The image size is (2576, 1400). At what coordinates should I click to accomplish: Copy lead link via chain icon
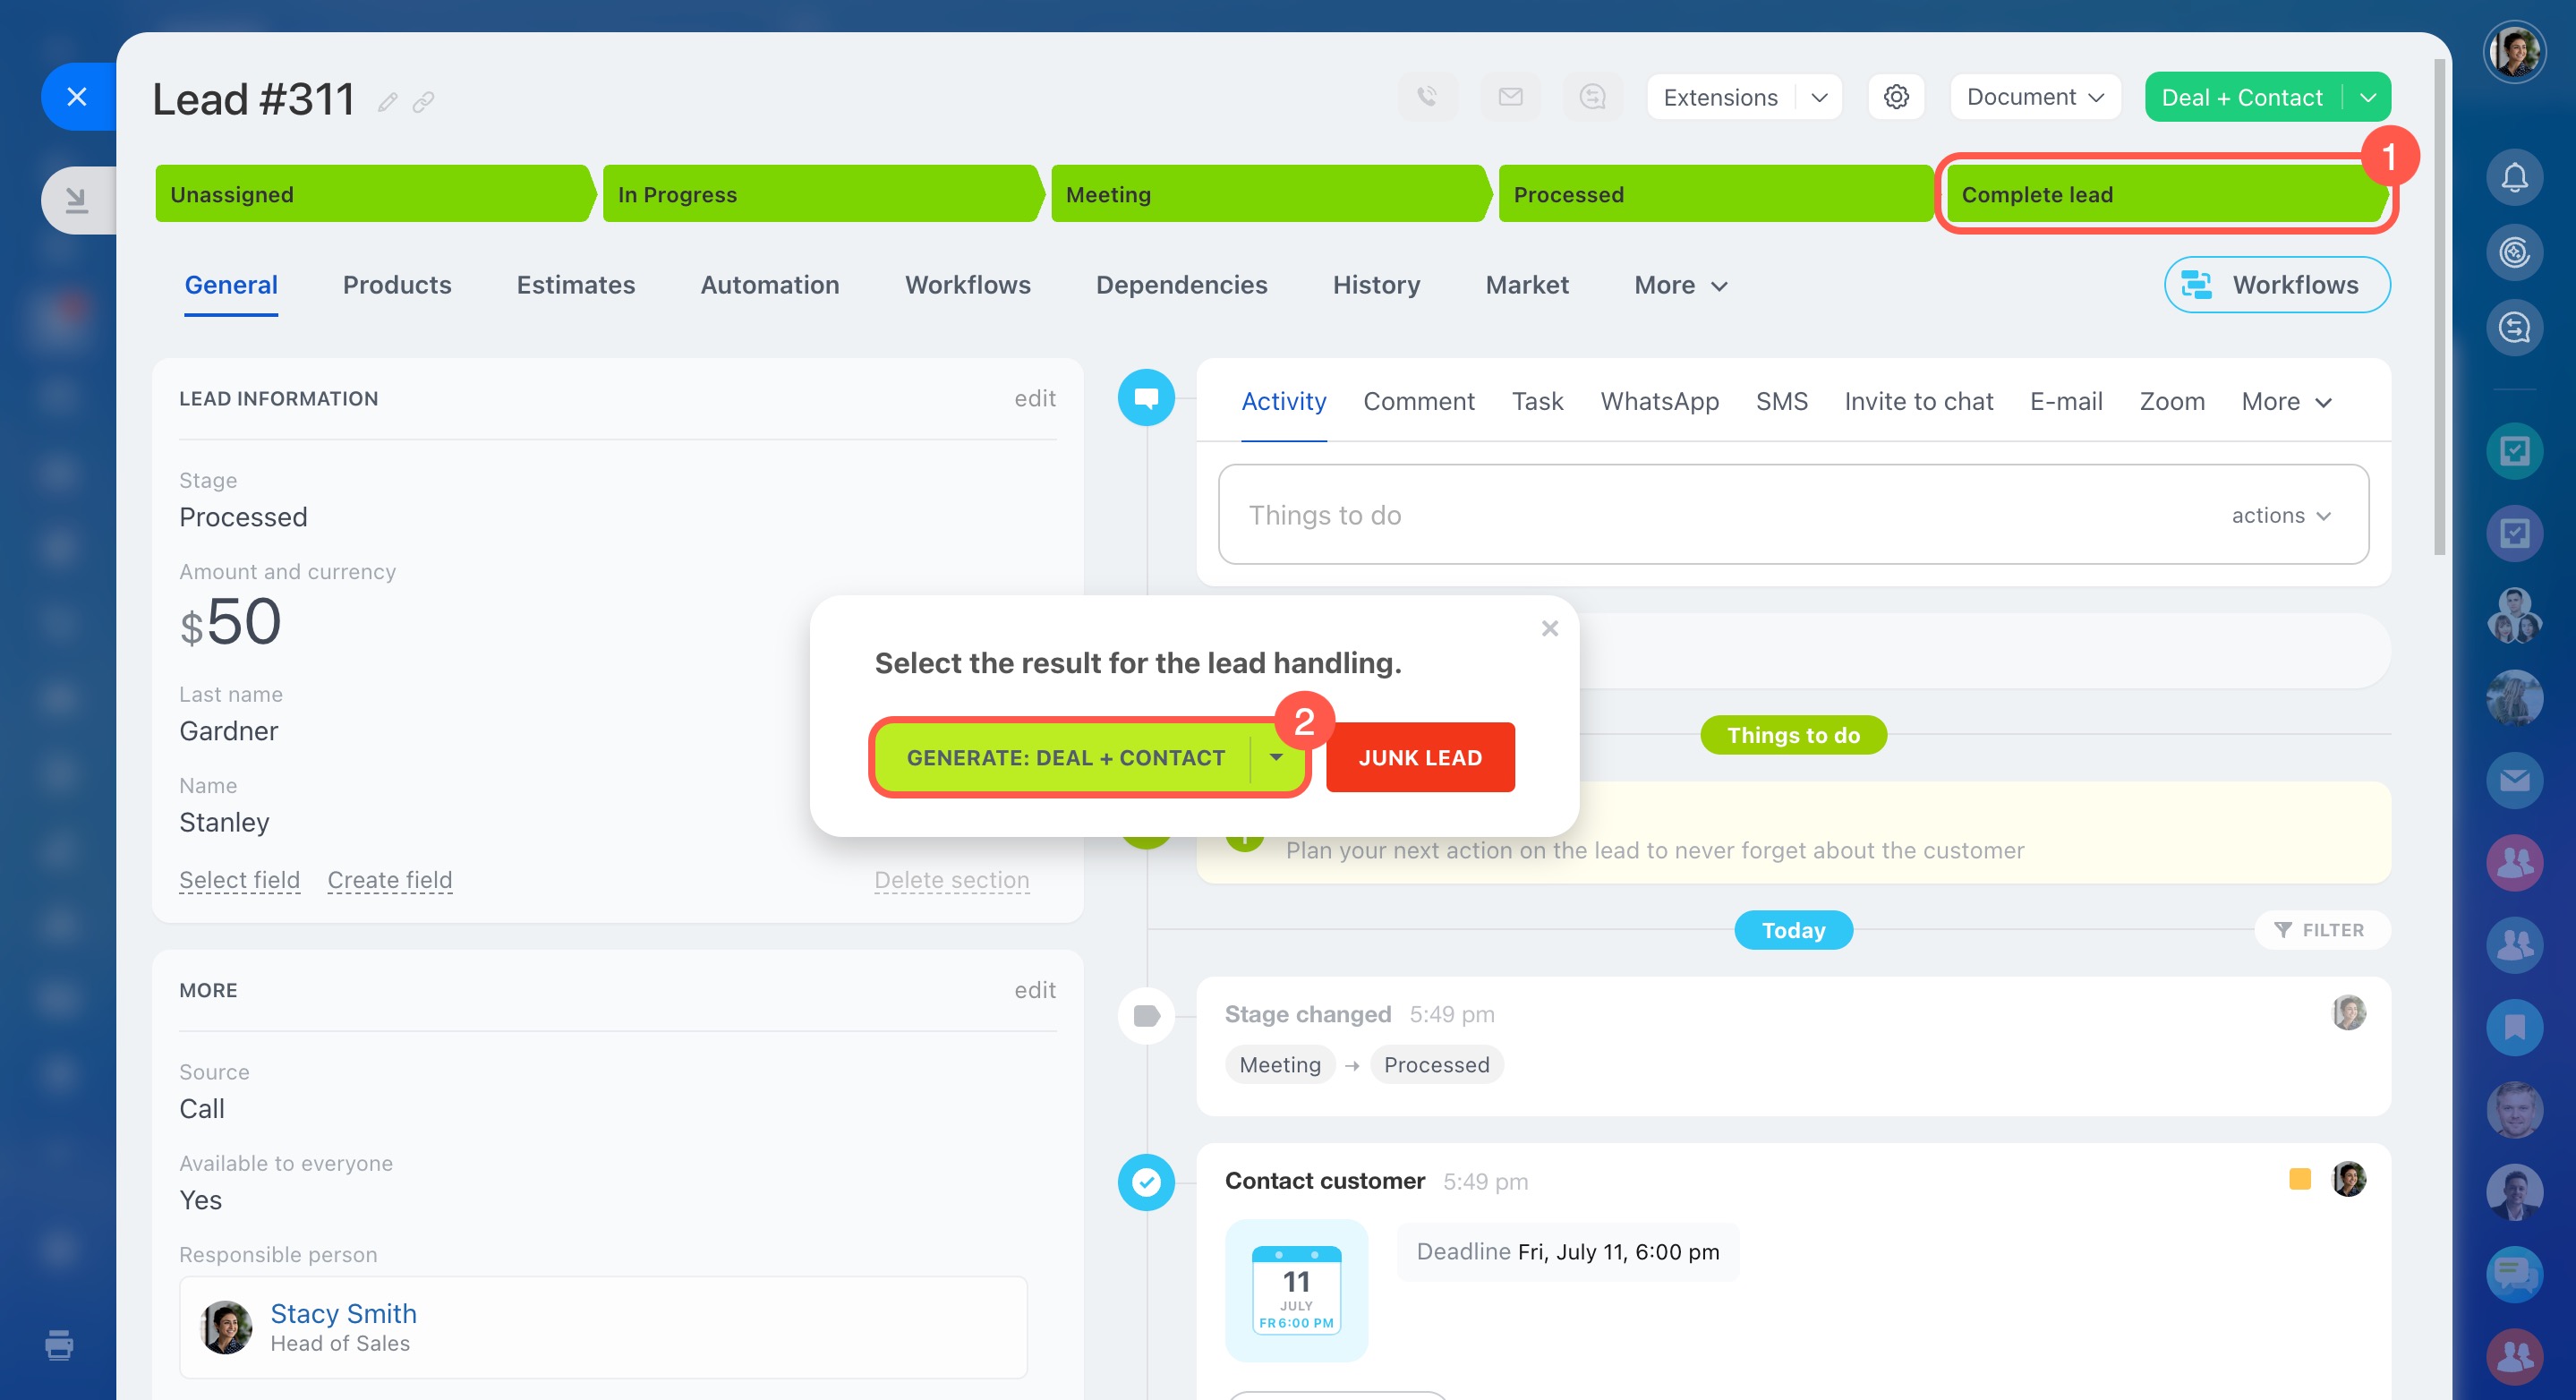(x=423, y=102)
